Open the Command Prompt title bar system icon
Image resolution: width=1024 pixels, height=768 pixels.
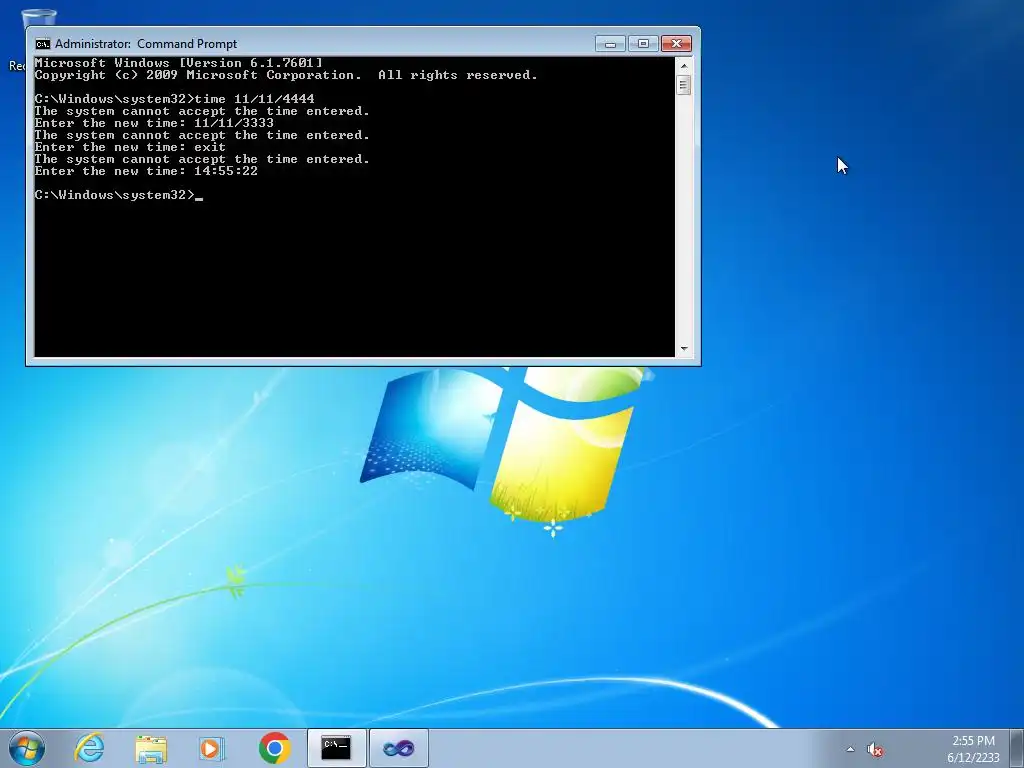coord(43,44)
